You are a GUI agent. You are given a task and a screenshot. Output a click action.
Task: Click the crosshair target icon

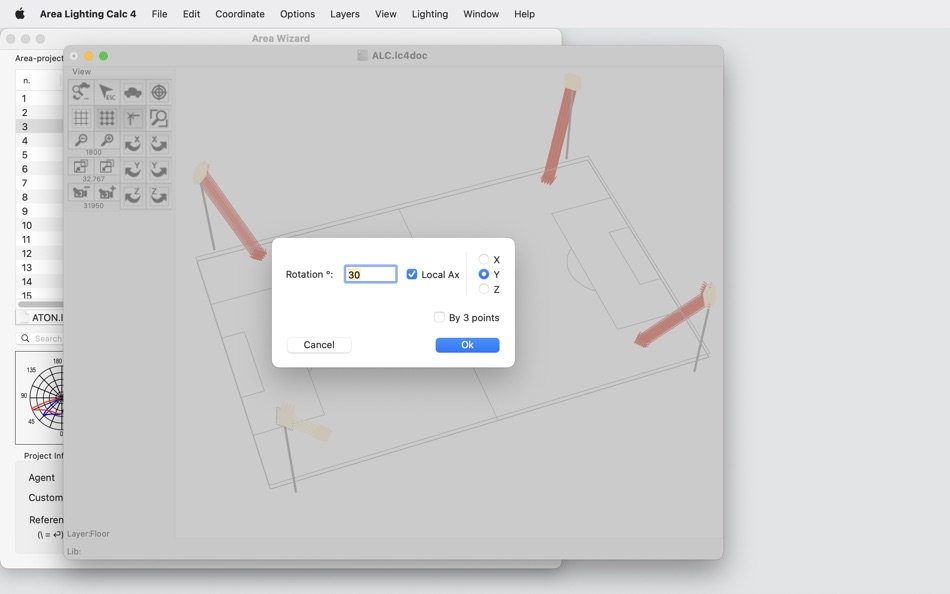[159, 92]
